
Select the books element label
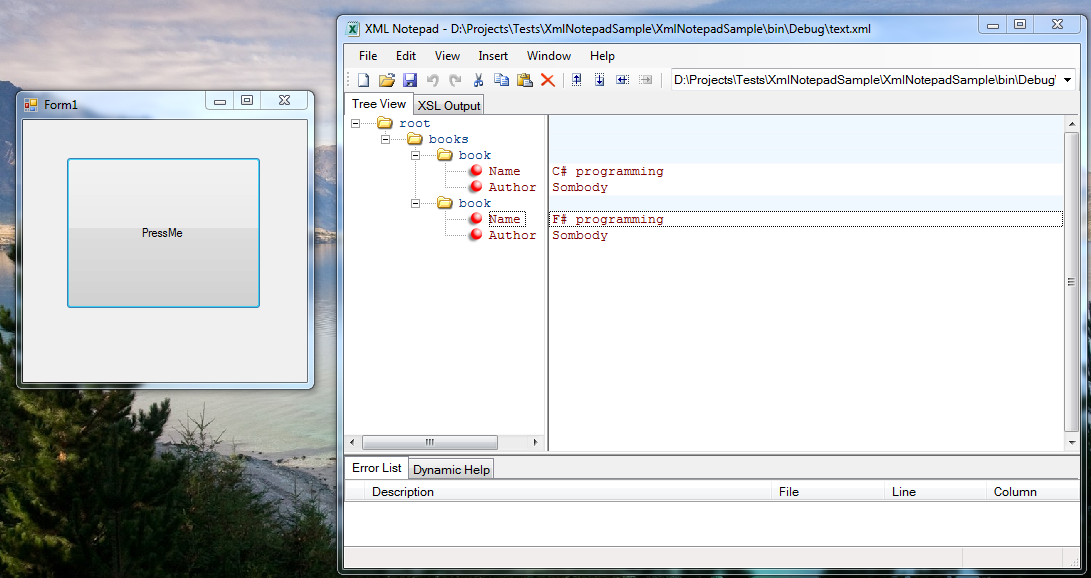coord(449,139)
